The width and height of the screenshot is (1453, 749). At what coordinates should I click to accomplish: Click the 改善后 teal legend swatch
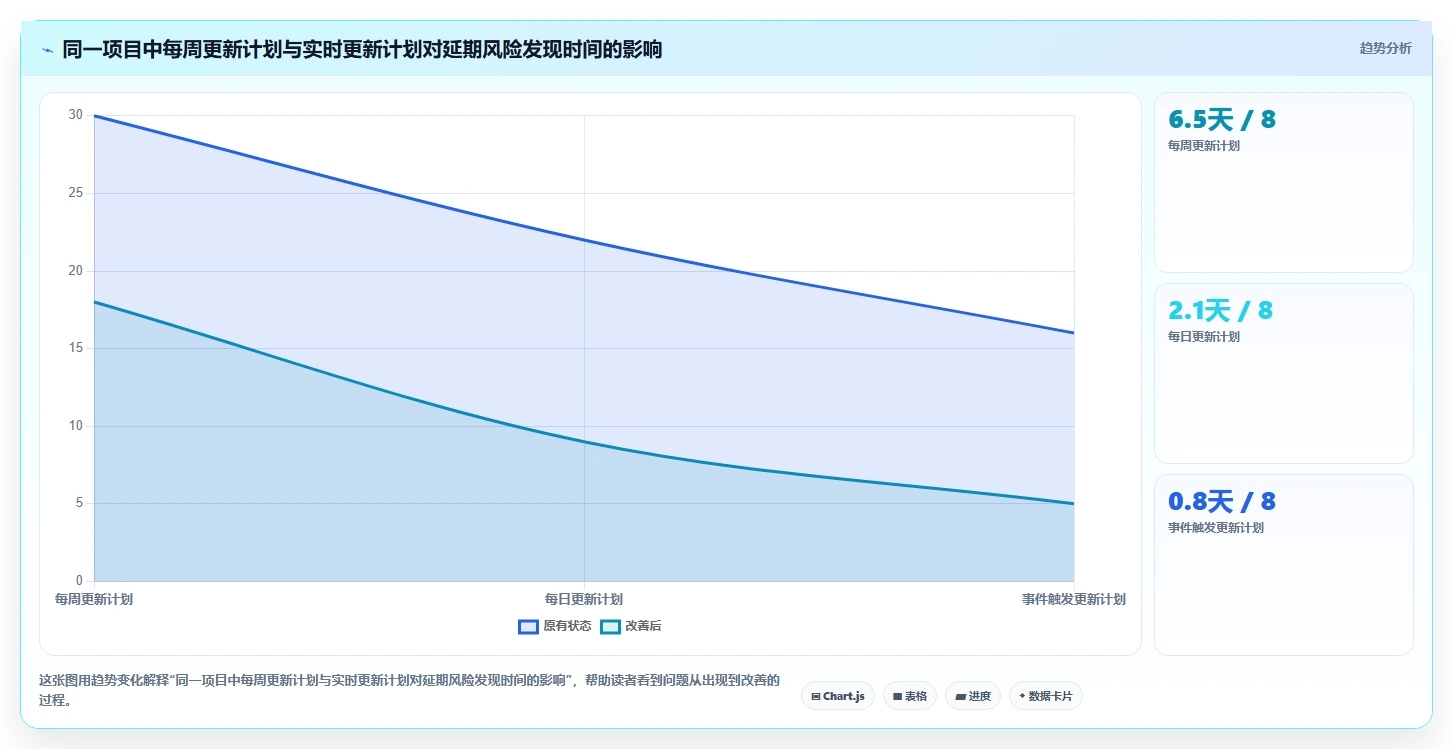click(610, 626)
